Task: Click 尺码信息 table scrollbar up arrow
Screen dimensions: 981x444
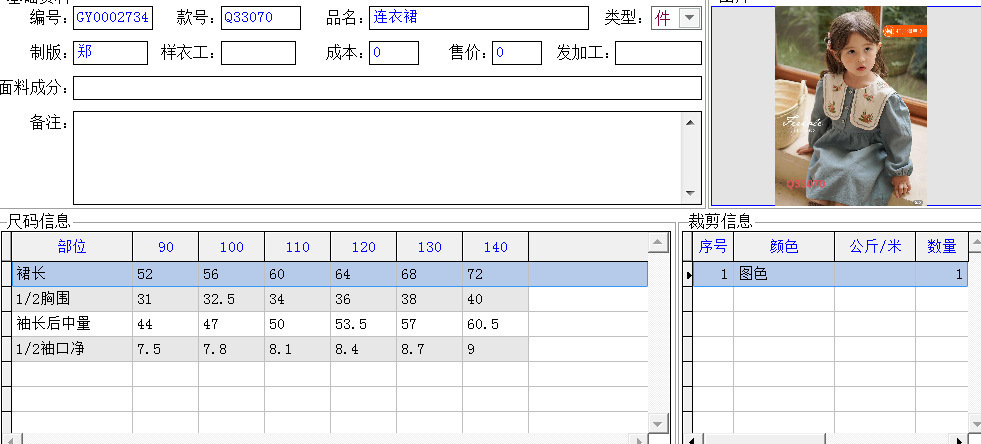Action: (658, 243)
